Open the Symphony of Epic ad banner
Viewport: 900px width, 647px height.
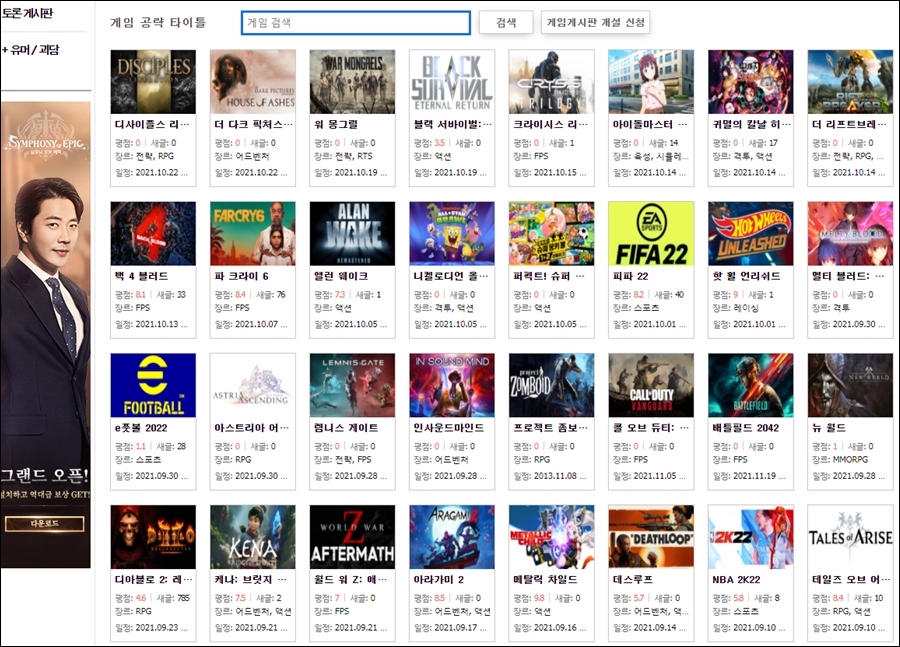coord(45,335)
